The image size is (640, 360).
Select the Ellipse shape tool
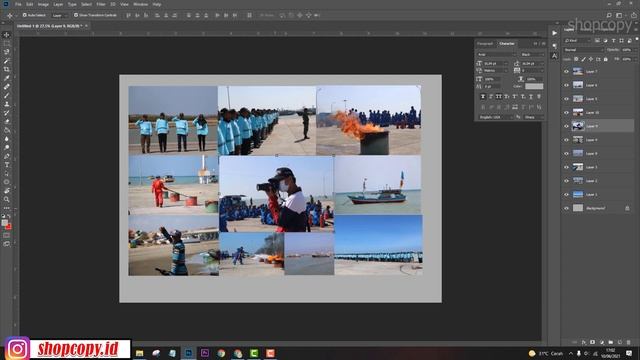click(x=7, y=182)
